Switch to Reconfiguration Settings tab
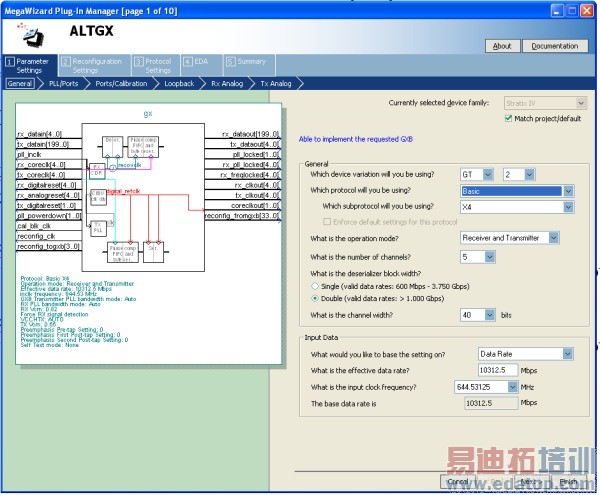This screenshot has width=600, height=495. coord(95,66)
